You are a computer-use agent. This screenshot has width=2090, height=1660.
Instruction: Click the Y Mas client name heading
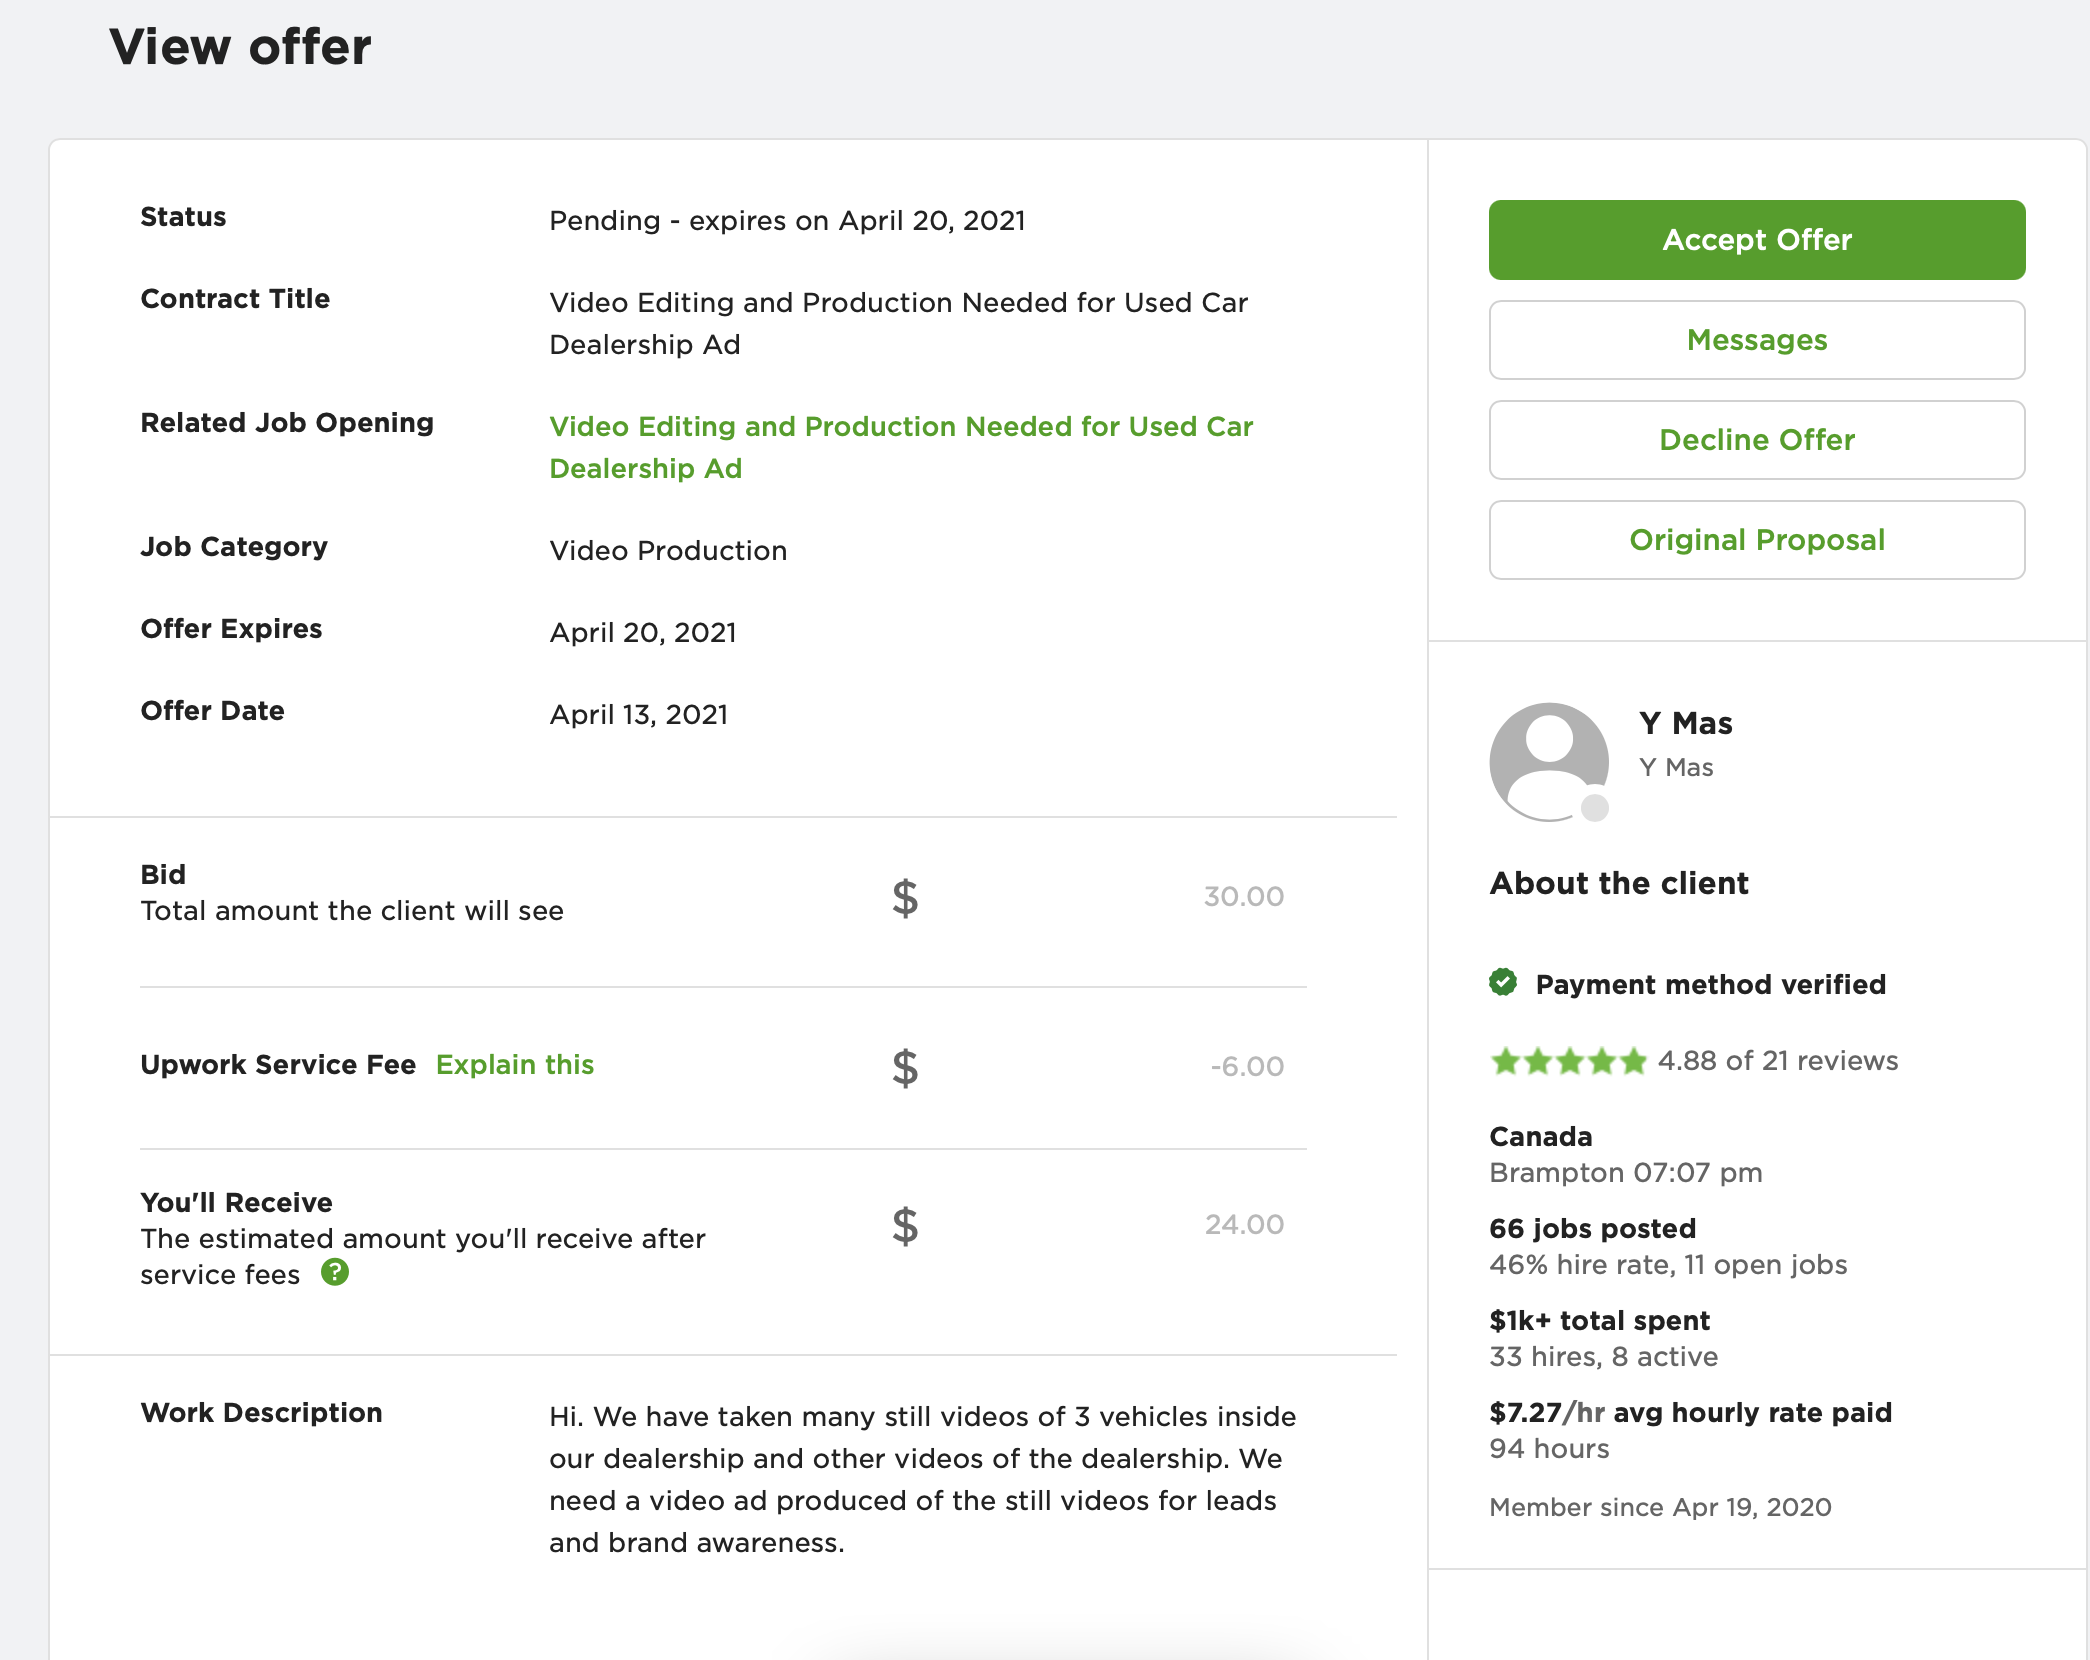1686,723
